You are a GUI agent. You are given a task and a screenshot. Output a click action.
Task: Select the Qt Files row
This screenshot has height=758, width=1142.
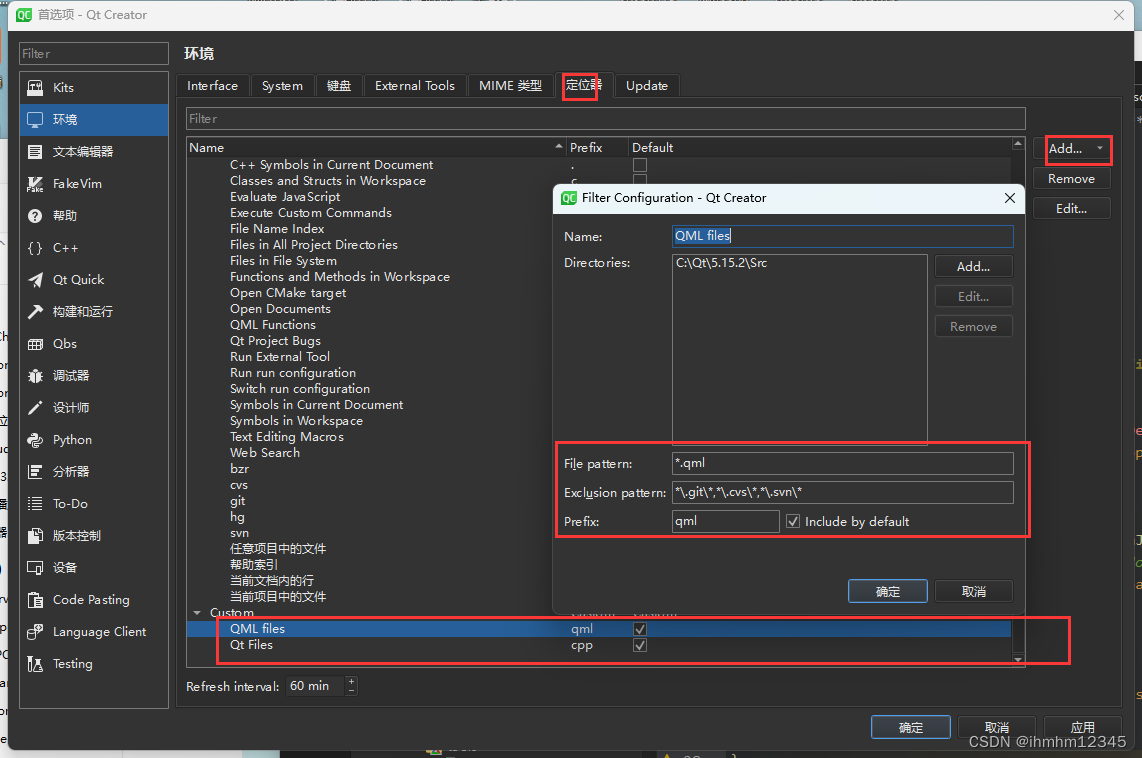[599, 645]
